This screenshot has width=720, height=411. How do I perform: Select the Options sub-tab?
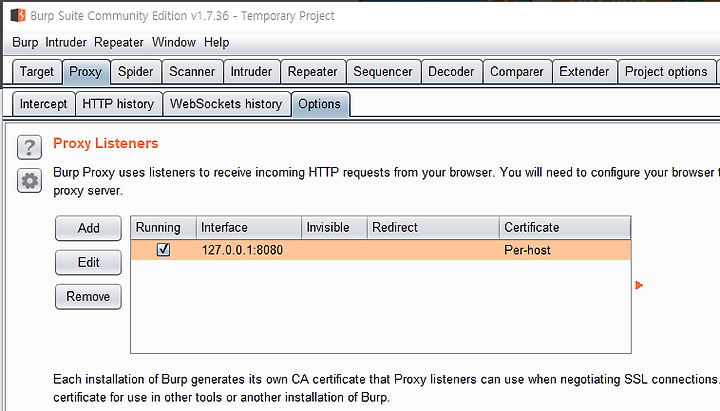320,104
